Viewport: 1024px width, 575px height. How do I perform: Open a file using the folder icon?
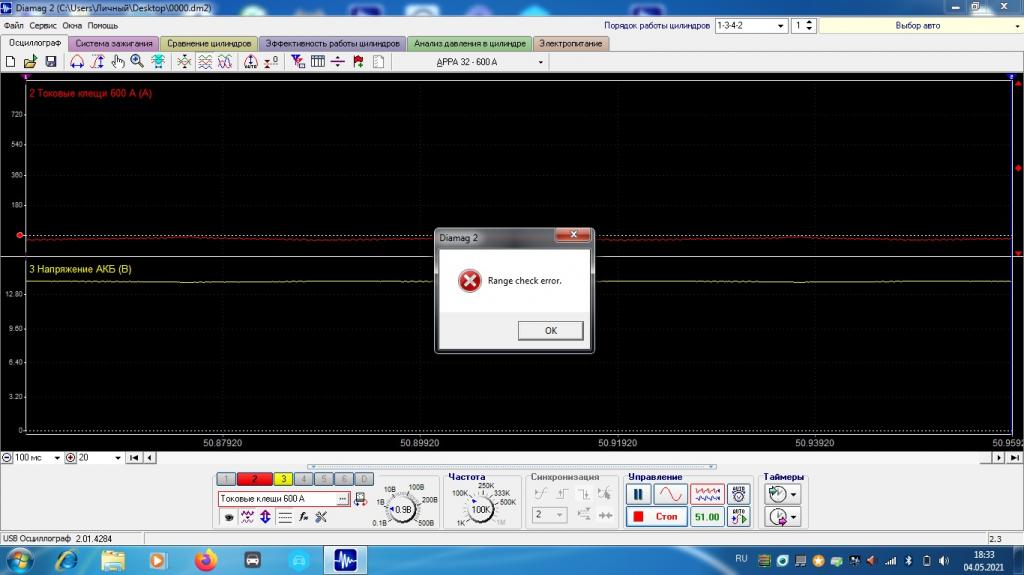pos(30,62)
